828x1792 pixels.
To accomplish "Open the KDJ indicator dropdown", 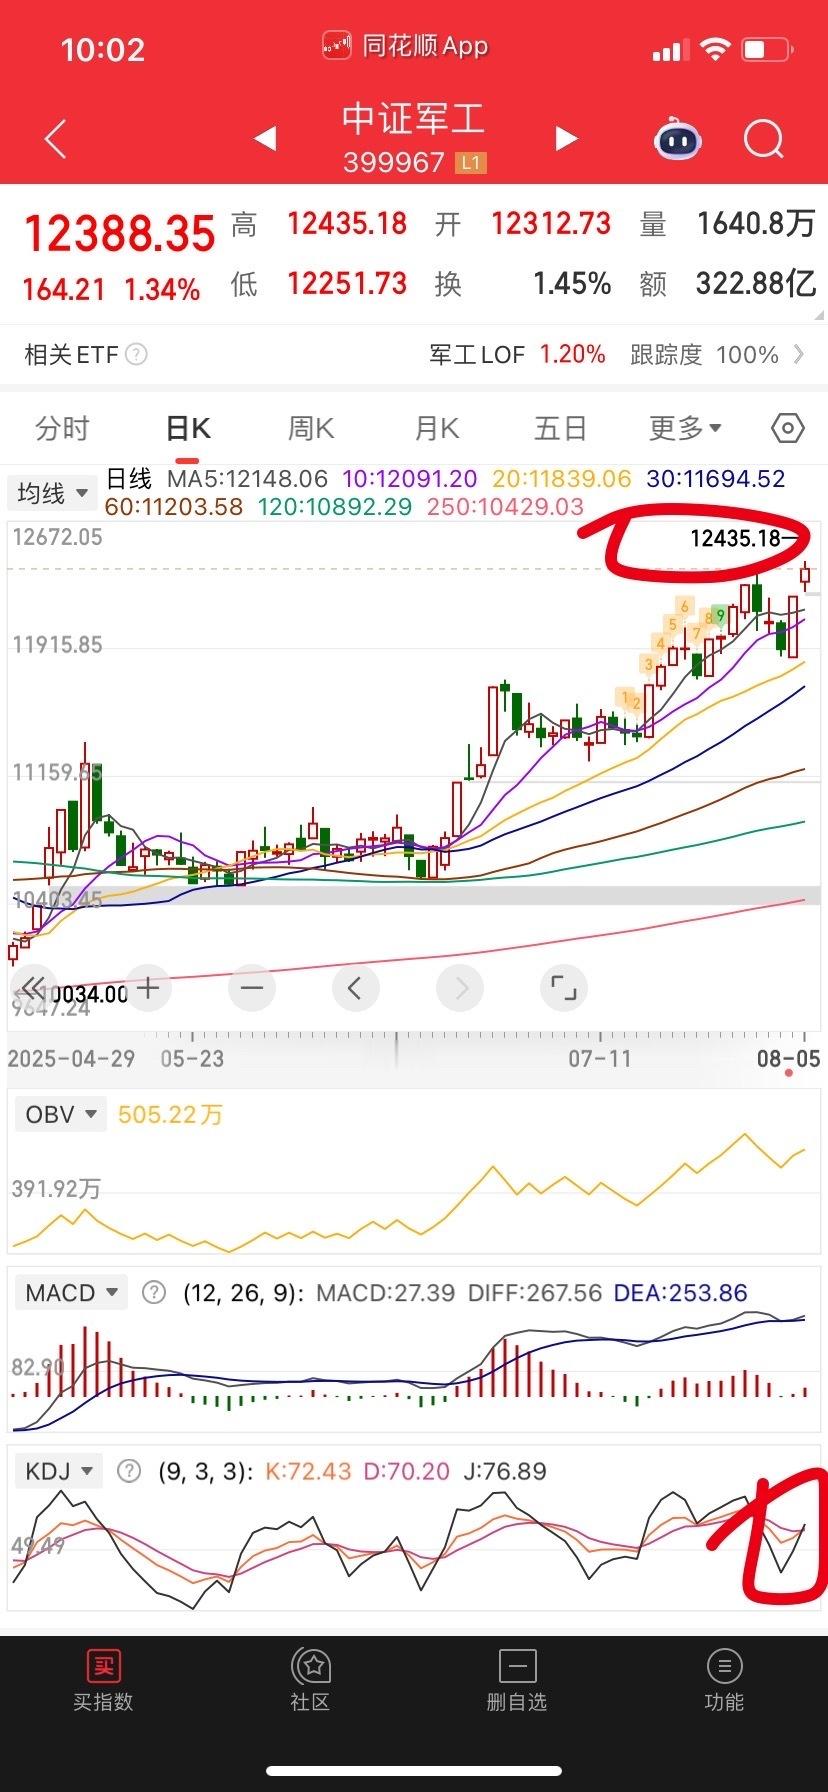I will (x=59, y=1471).
